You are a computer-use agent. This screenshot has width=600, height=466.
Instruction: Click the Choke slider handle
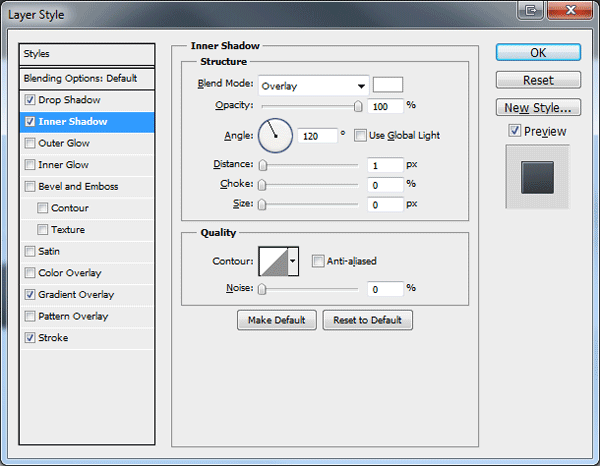tap(262, 185)
